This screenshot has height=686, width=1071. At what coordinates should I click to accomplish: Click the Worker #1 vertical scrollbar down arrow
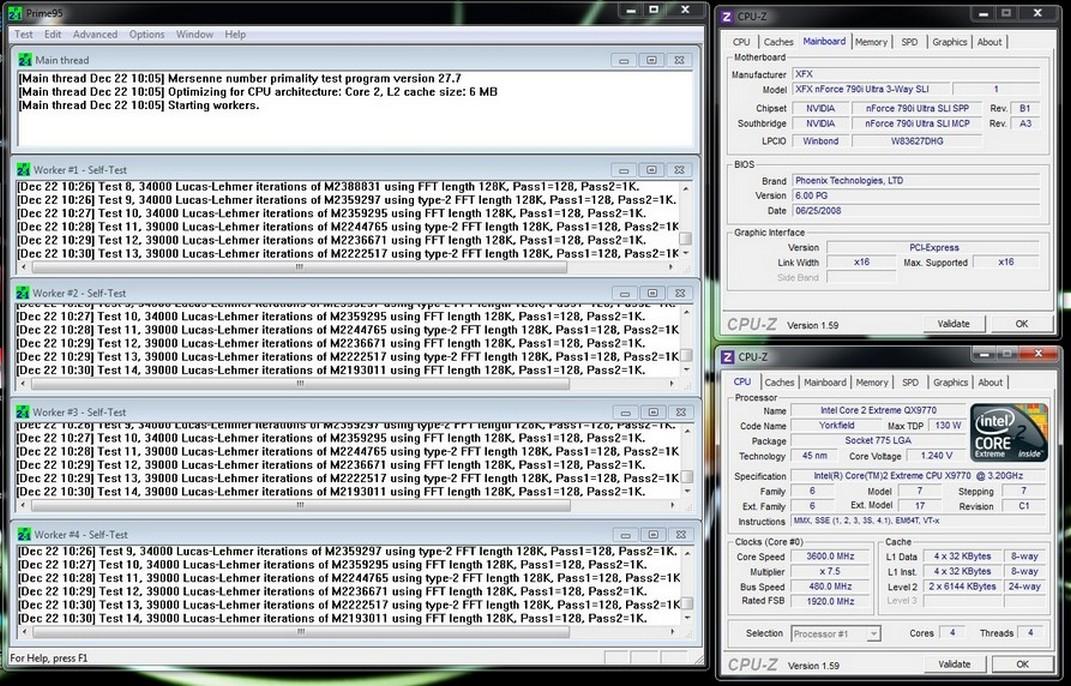tap(686, 253)
